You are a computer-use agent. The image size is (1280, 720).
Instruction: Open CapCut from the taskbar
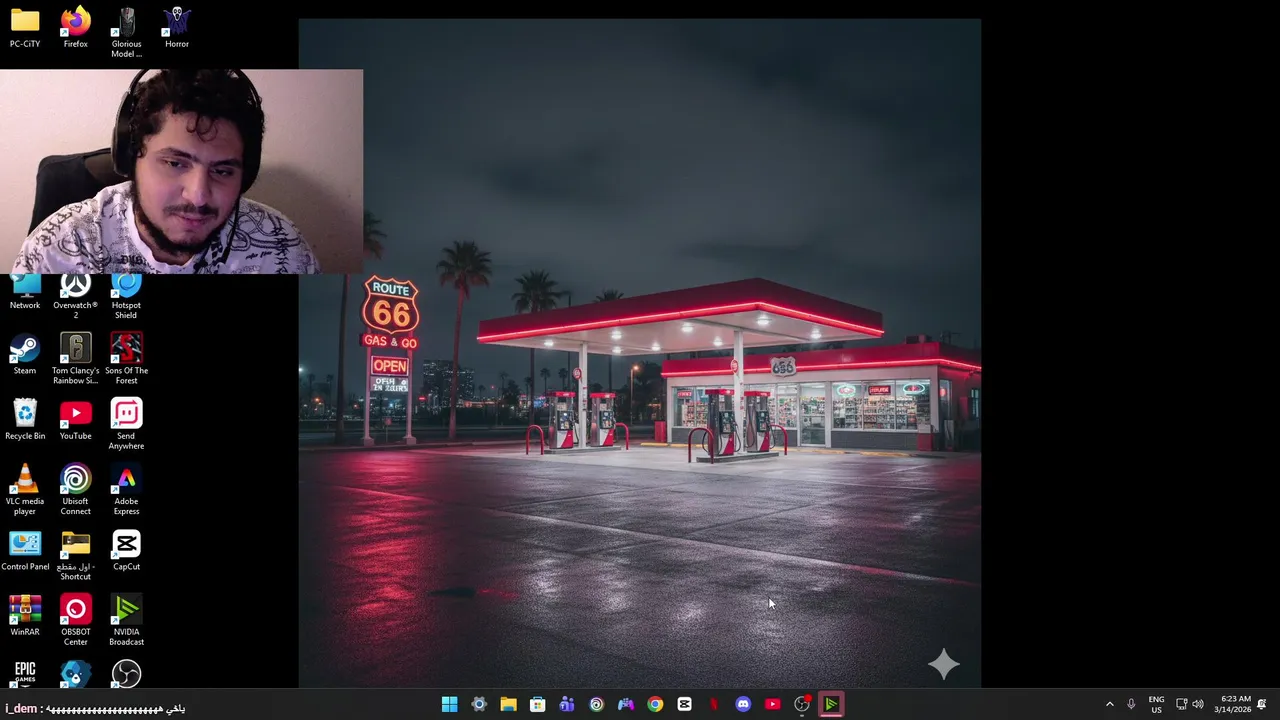684,704
